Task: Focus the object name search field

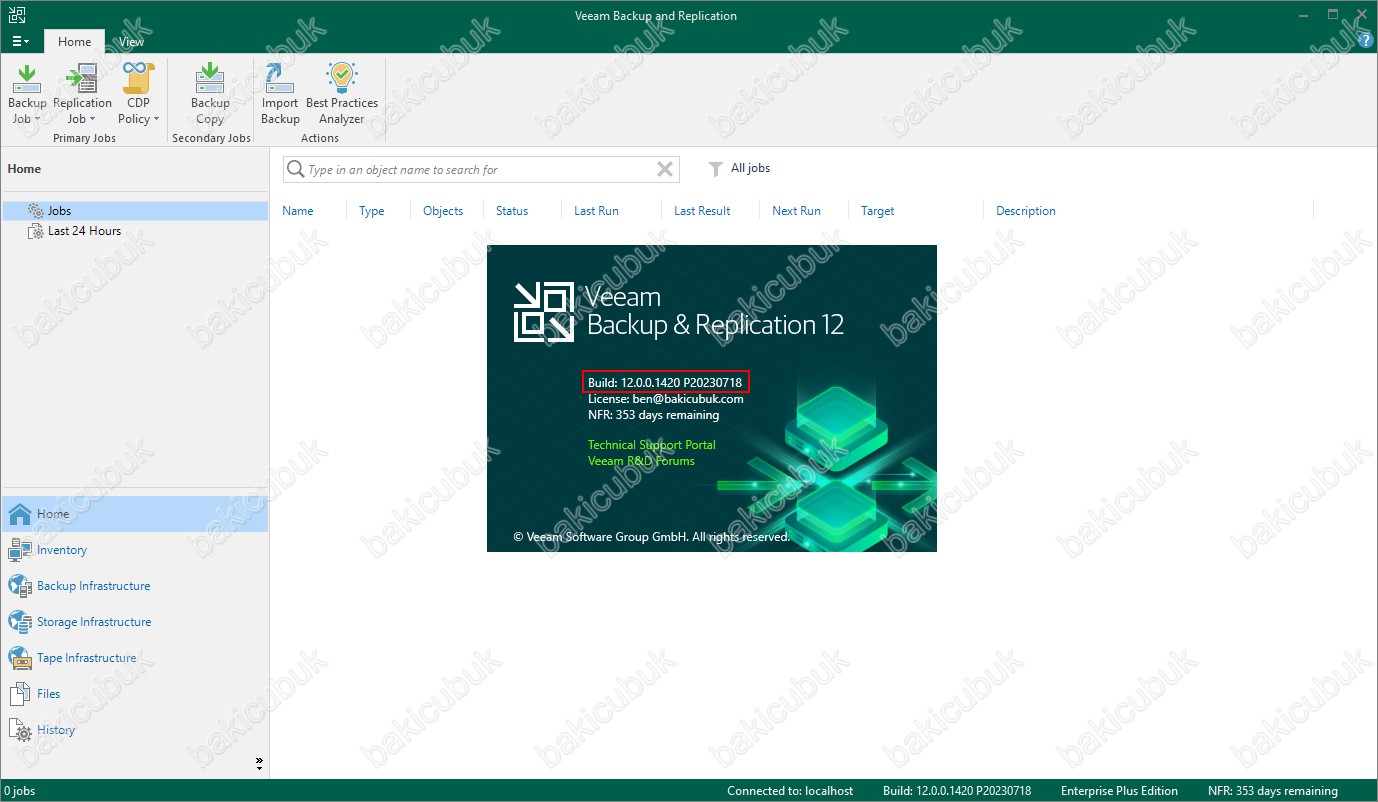Action: click(480, 169)
